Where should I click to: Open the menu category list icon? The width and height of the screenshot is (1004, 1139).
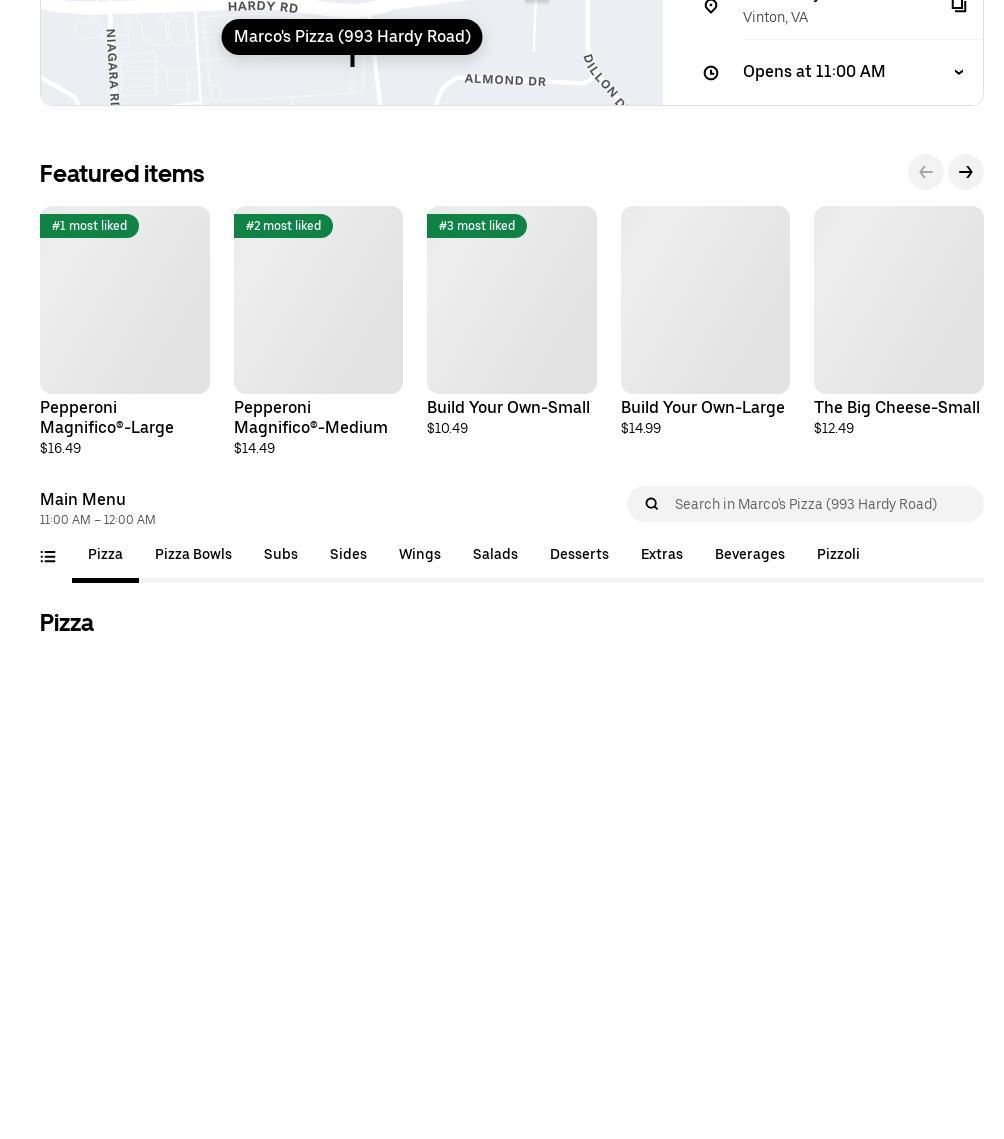point(48,556)
